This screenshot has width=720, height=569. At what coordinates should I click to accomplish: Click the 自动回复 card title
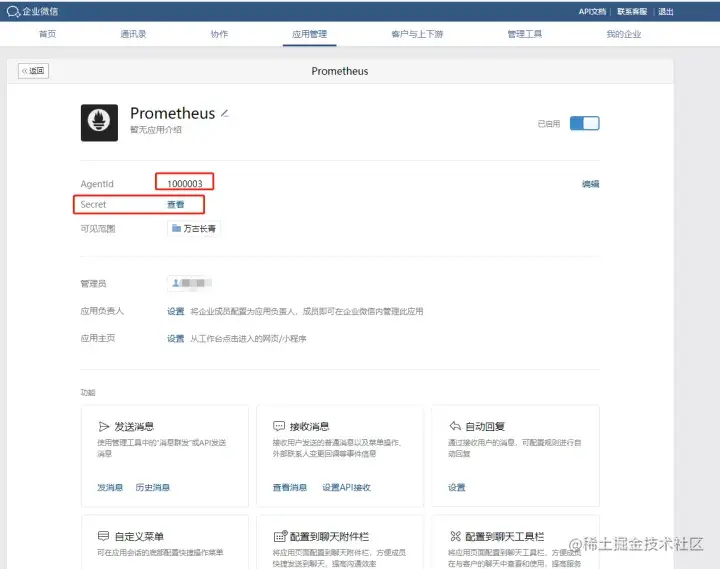pyautogui.click(x=485, y=427)
